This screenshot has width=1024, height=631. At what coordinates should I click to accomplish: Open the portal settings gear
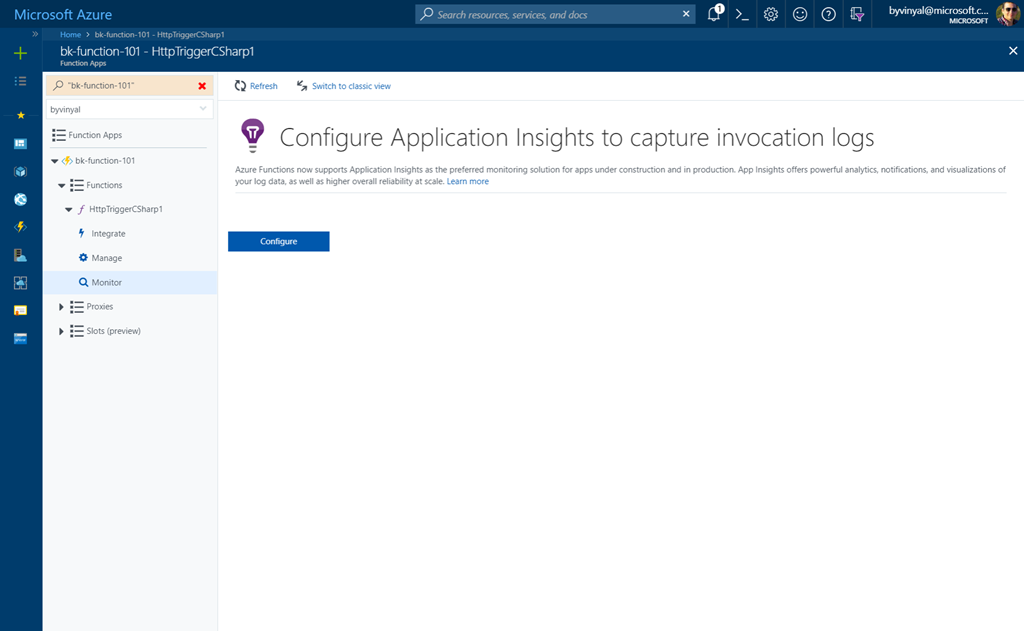click(771, 14)
